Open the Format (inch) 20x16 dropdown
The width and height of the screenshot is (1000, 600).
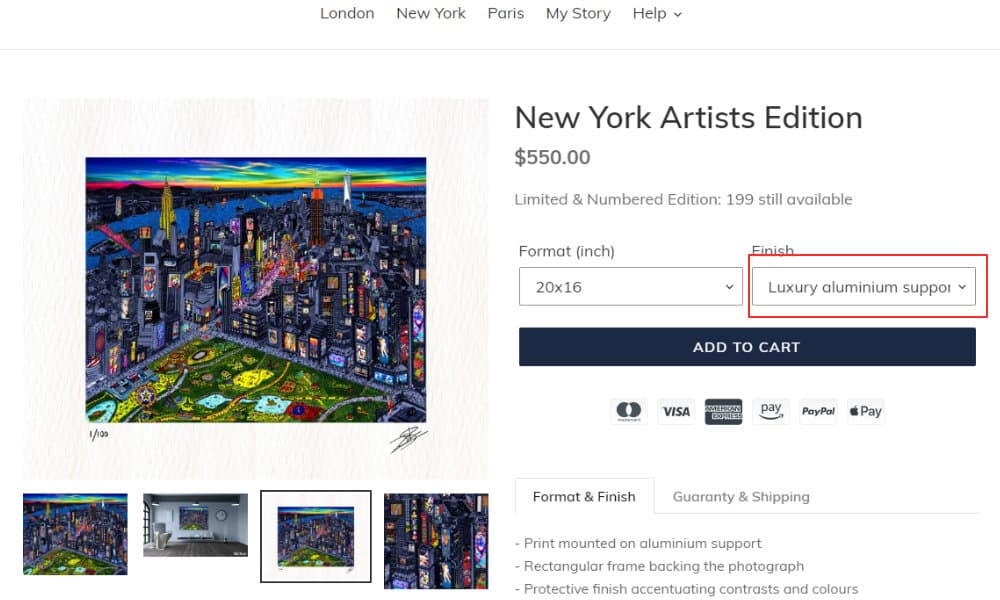click(630, 286)
